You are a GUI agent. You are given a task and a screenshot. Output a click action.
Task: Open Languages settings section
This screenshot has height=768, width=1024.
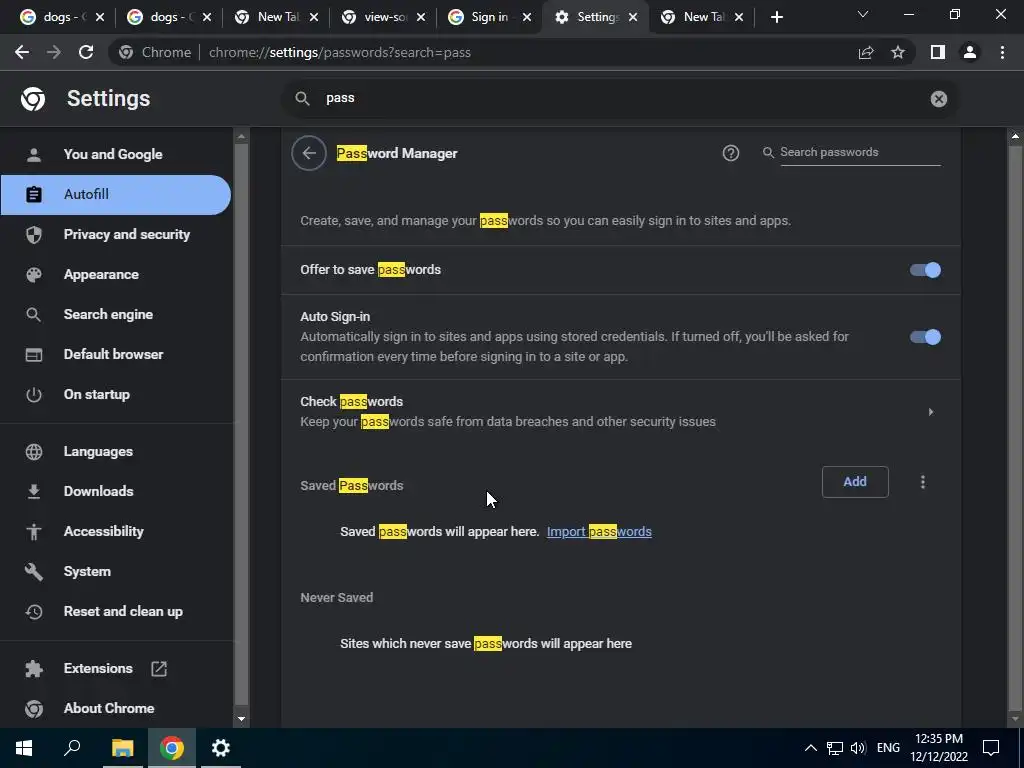[116, 451]
